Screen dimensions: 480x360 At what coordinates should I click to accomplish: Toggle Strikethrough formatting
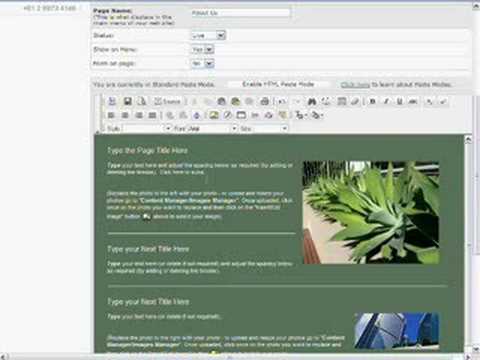[x=413, y=101]
